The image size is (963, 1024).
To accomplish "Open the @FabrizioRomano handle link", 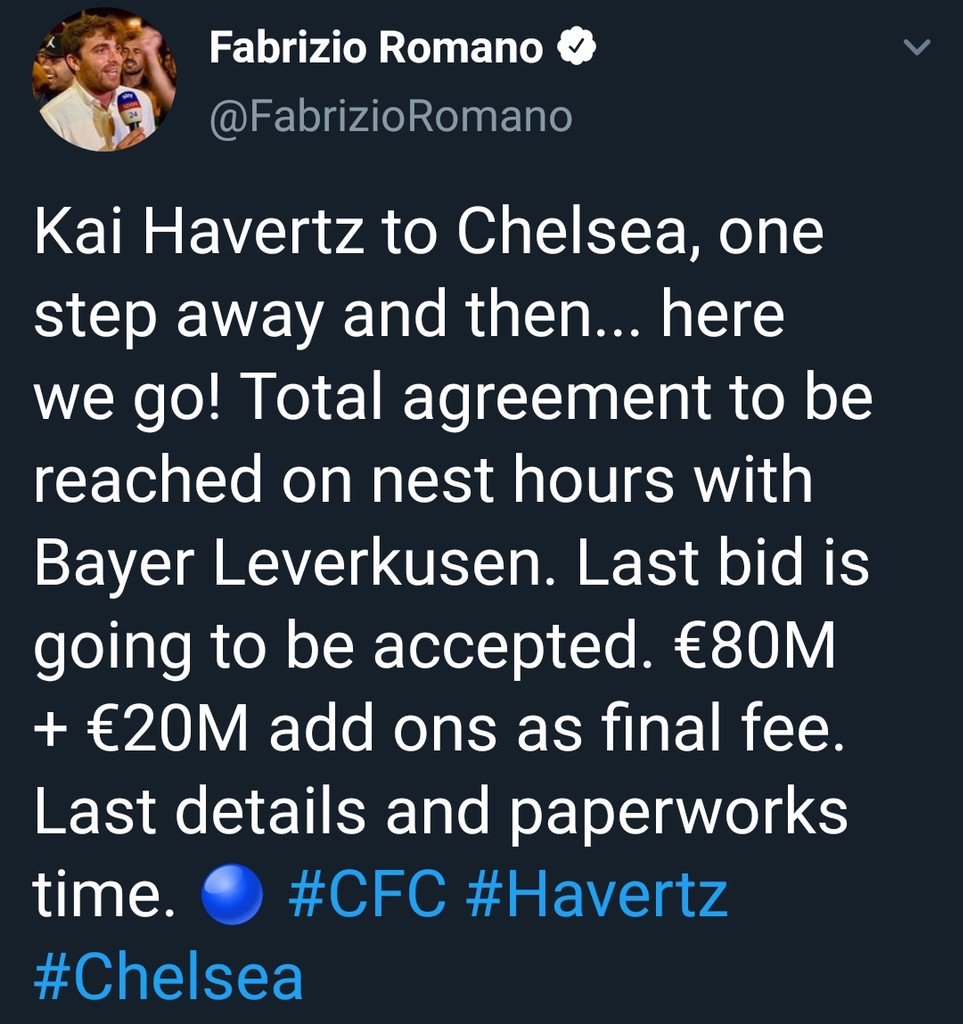I will point(390,117).
